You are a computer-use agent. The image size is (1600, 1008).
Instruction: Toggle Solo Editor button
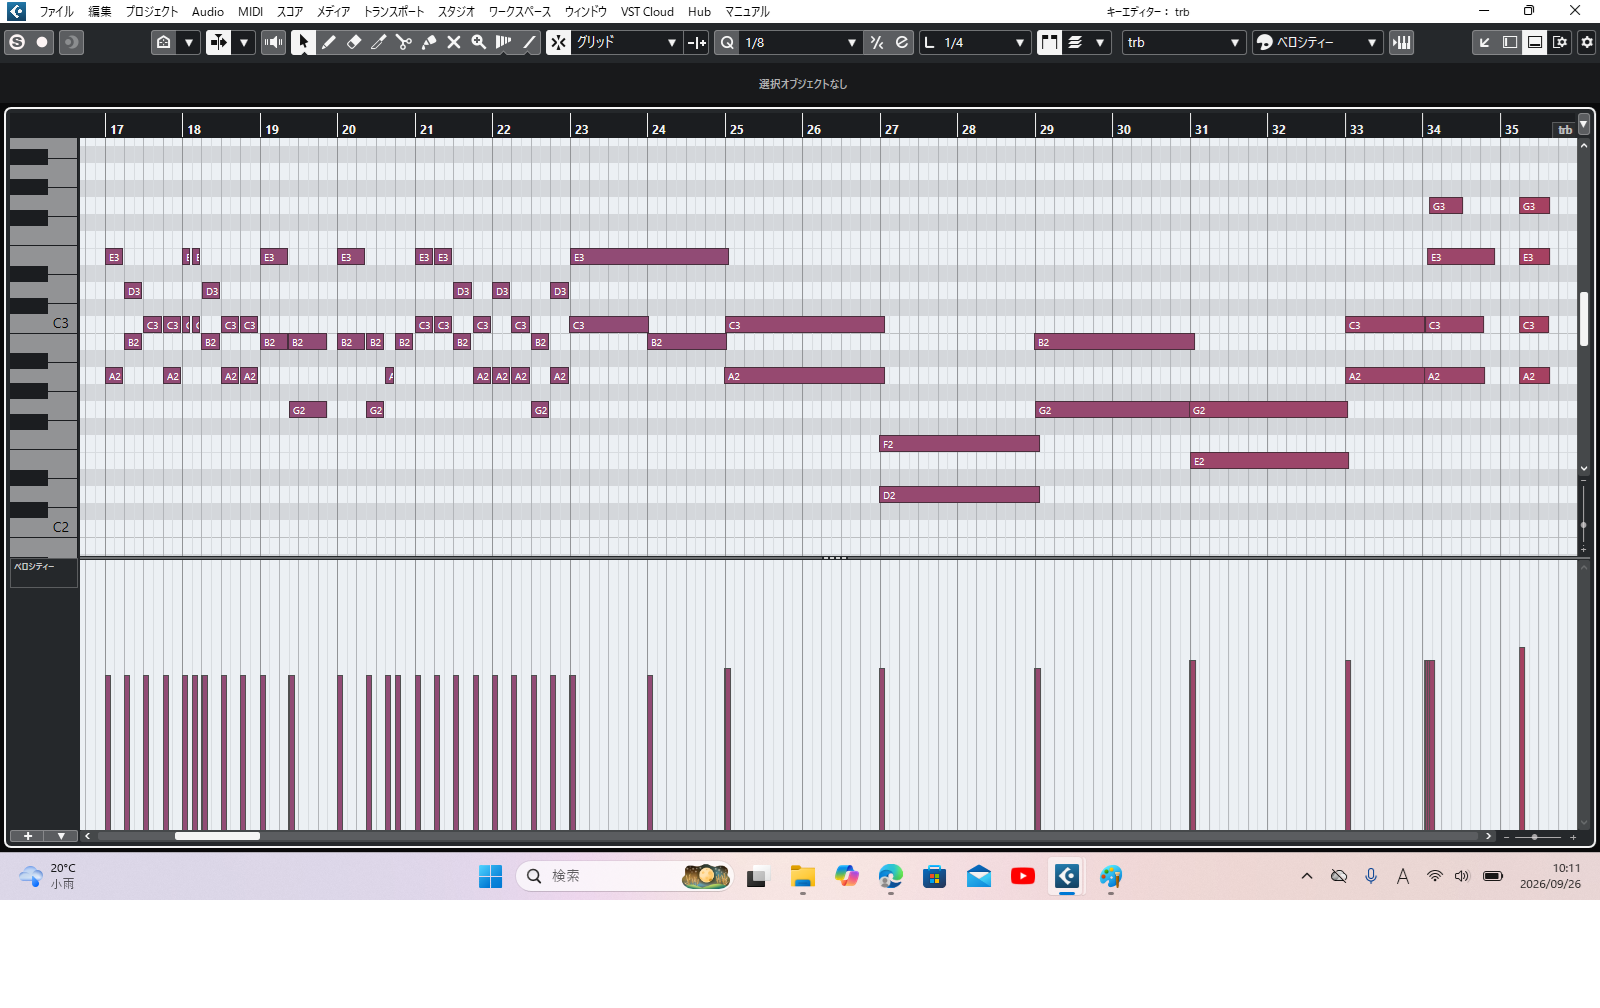click(x=17, y=42)
